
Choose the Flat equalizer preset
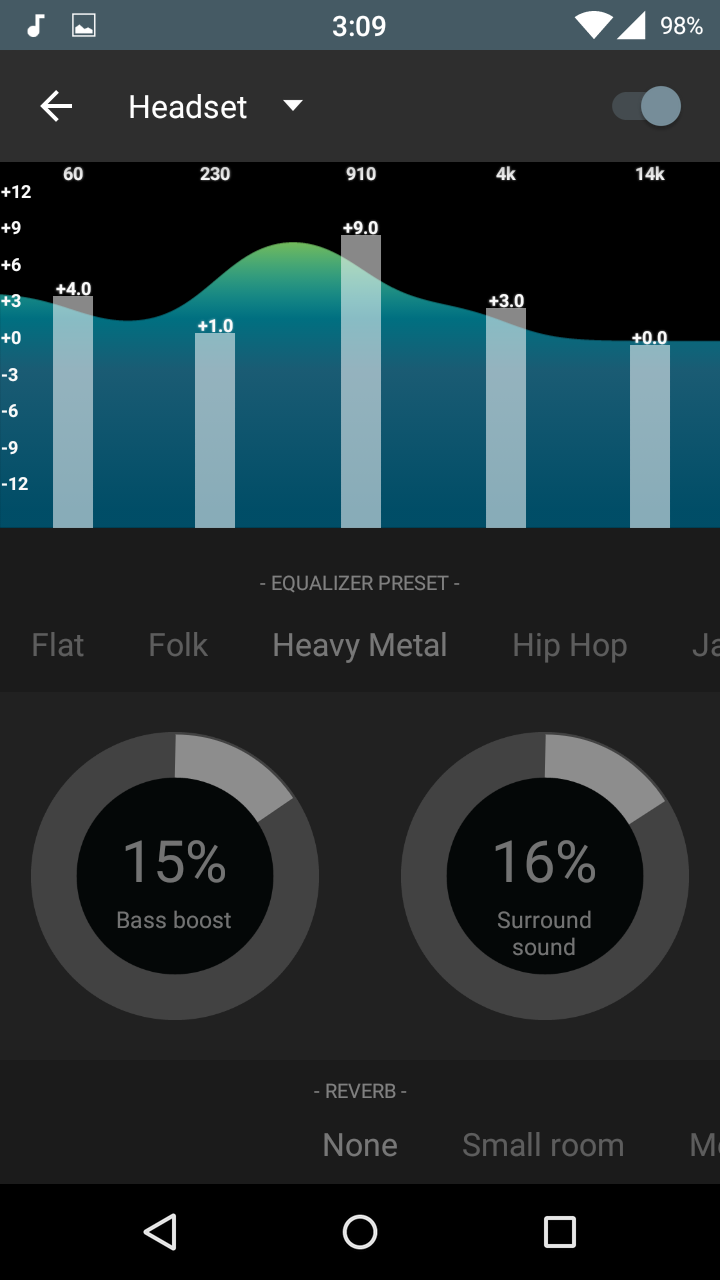click(x=58, y=645)
